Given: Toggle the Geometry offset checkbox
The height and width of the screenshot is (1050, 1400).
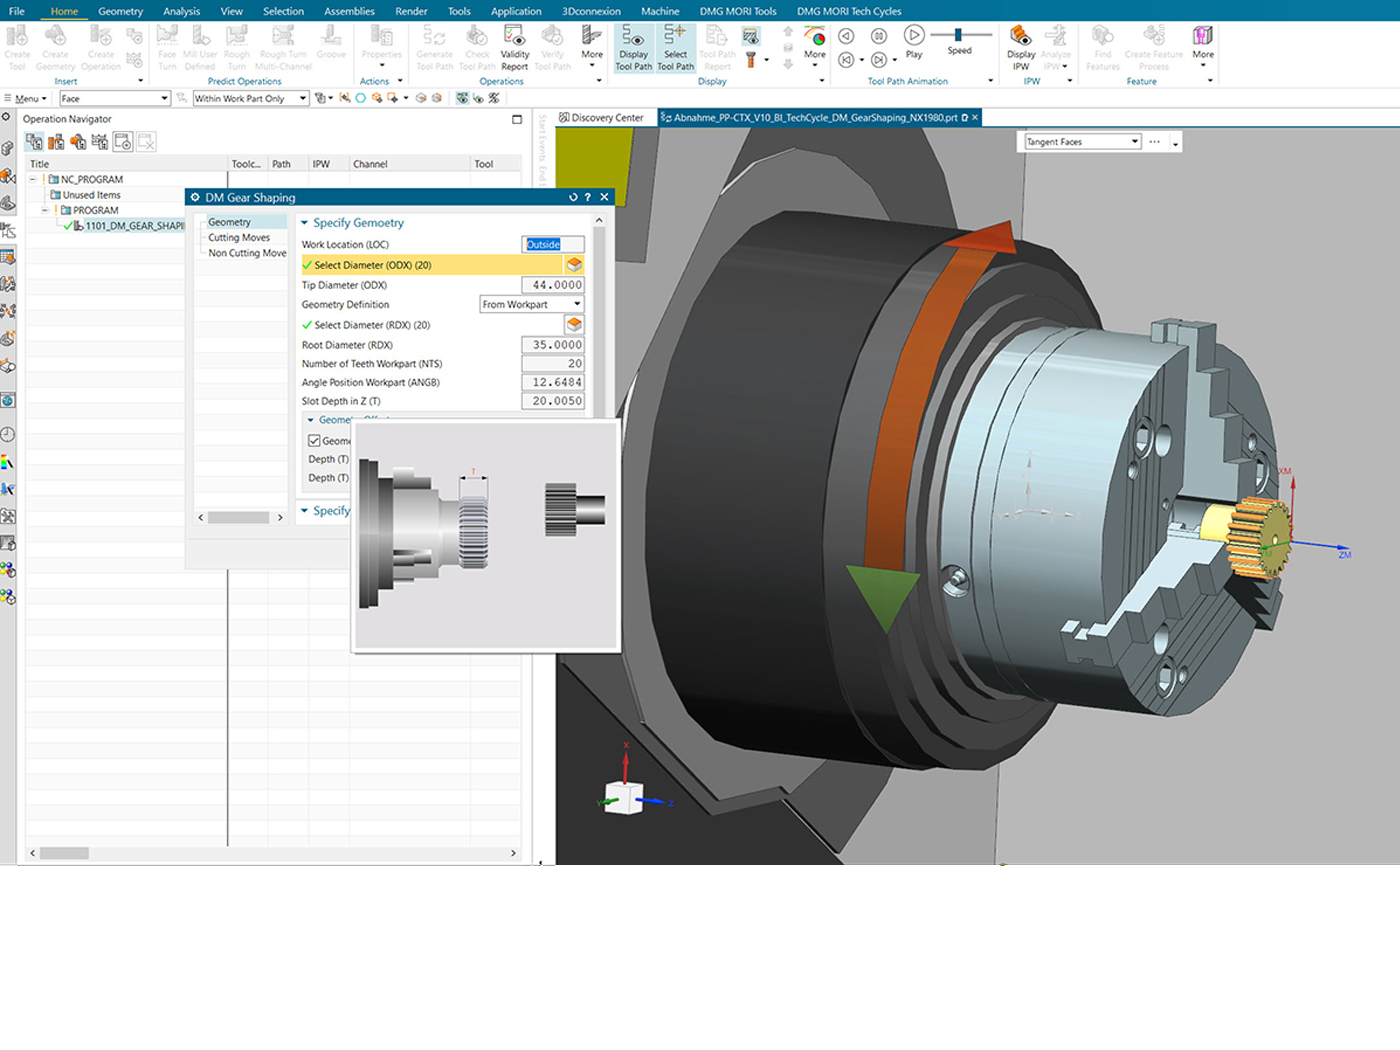Looking at the screenshot, I should pyautogui.click(x=314, y=441).
